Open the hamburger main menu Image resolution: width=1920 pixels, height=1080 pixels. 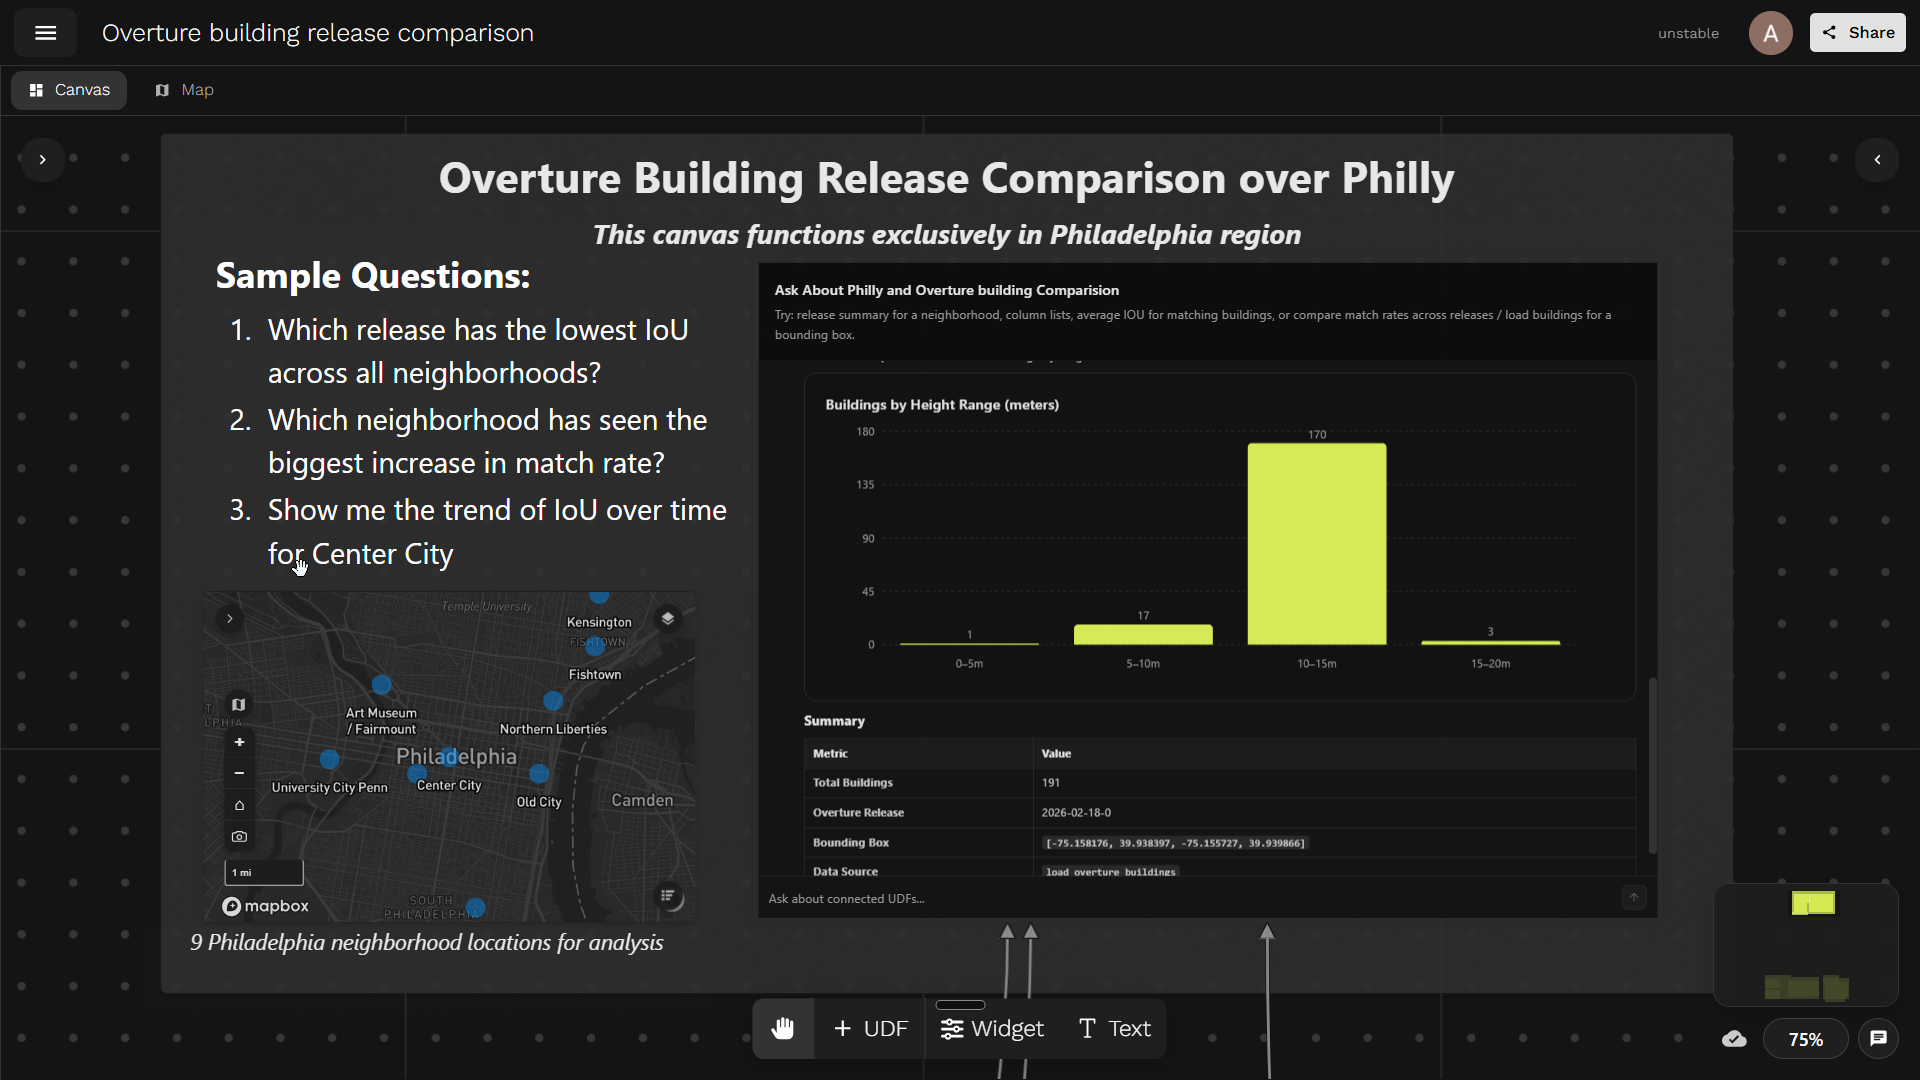45,33
